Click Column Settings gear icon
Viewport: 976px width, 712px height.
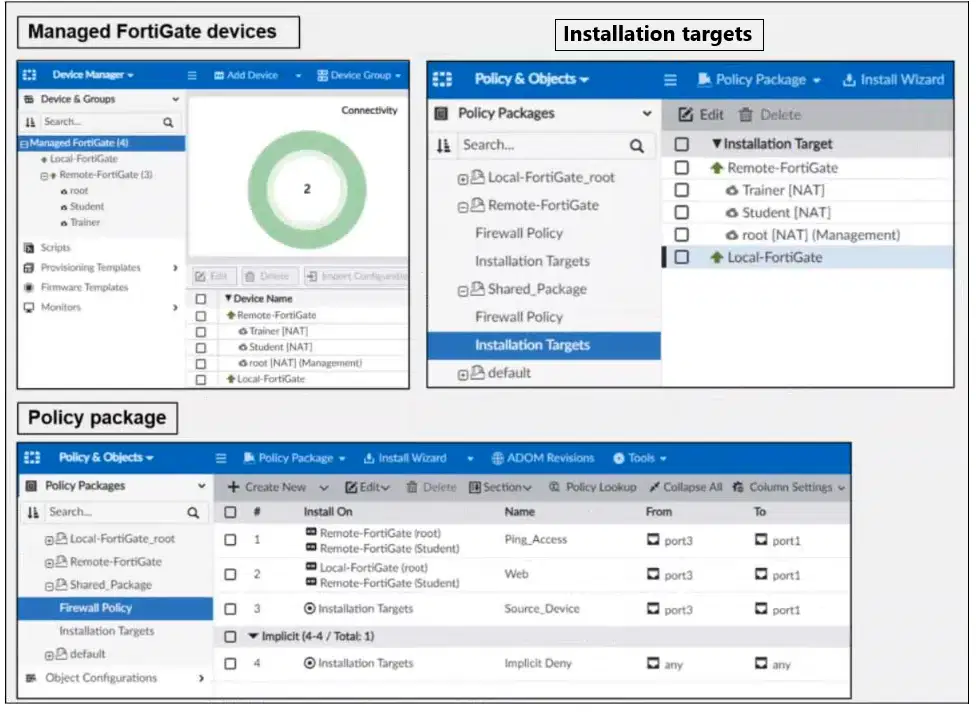click(x=738, y=487)
